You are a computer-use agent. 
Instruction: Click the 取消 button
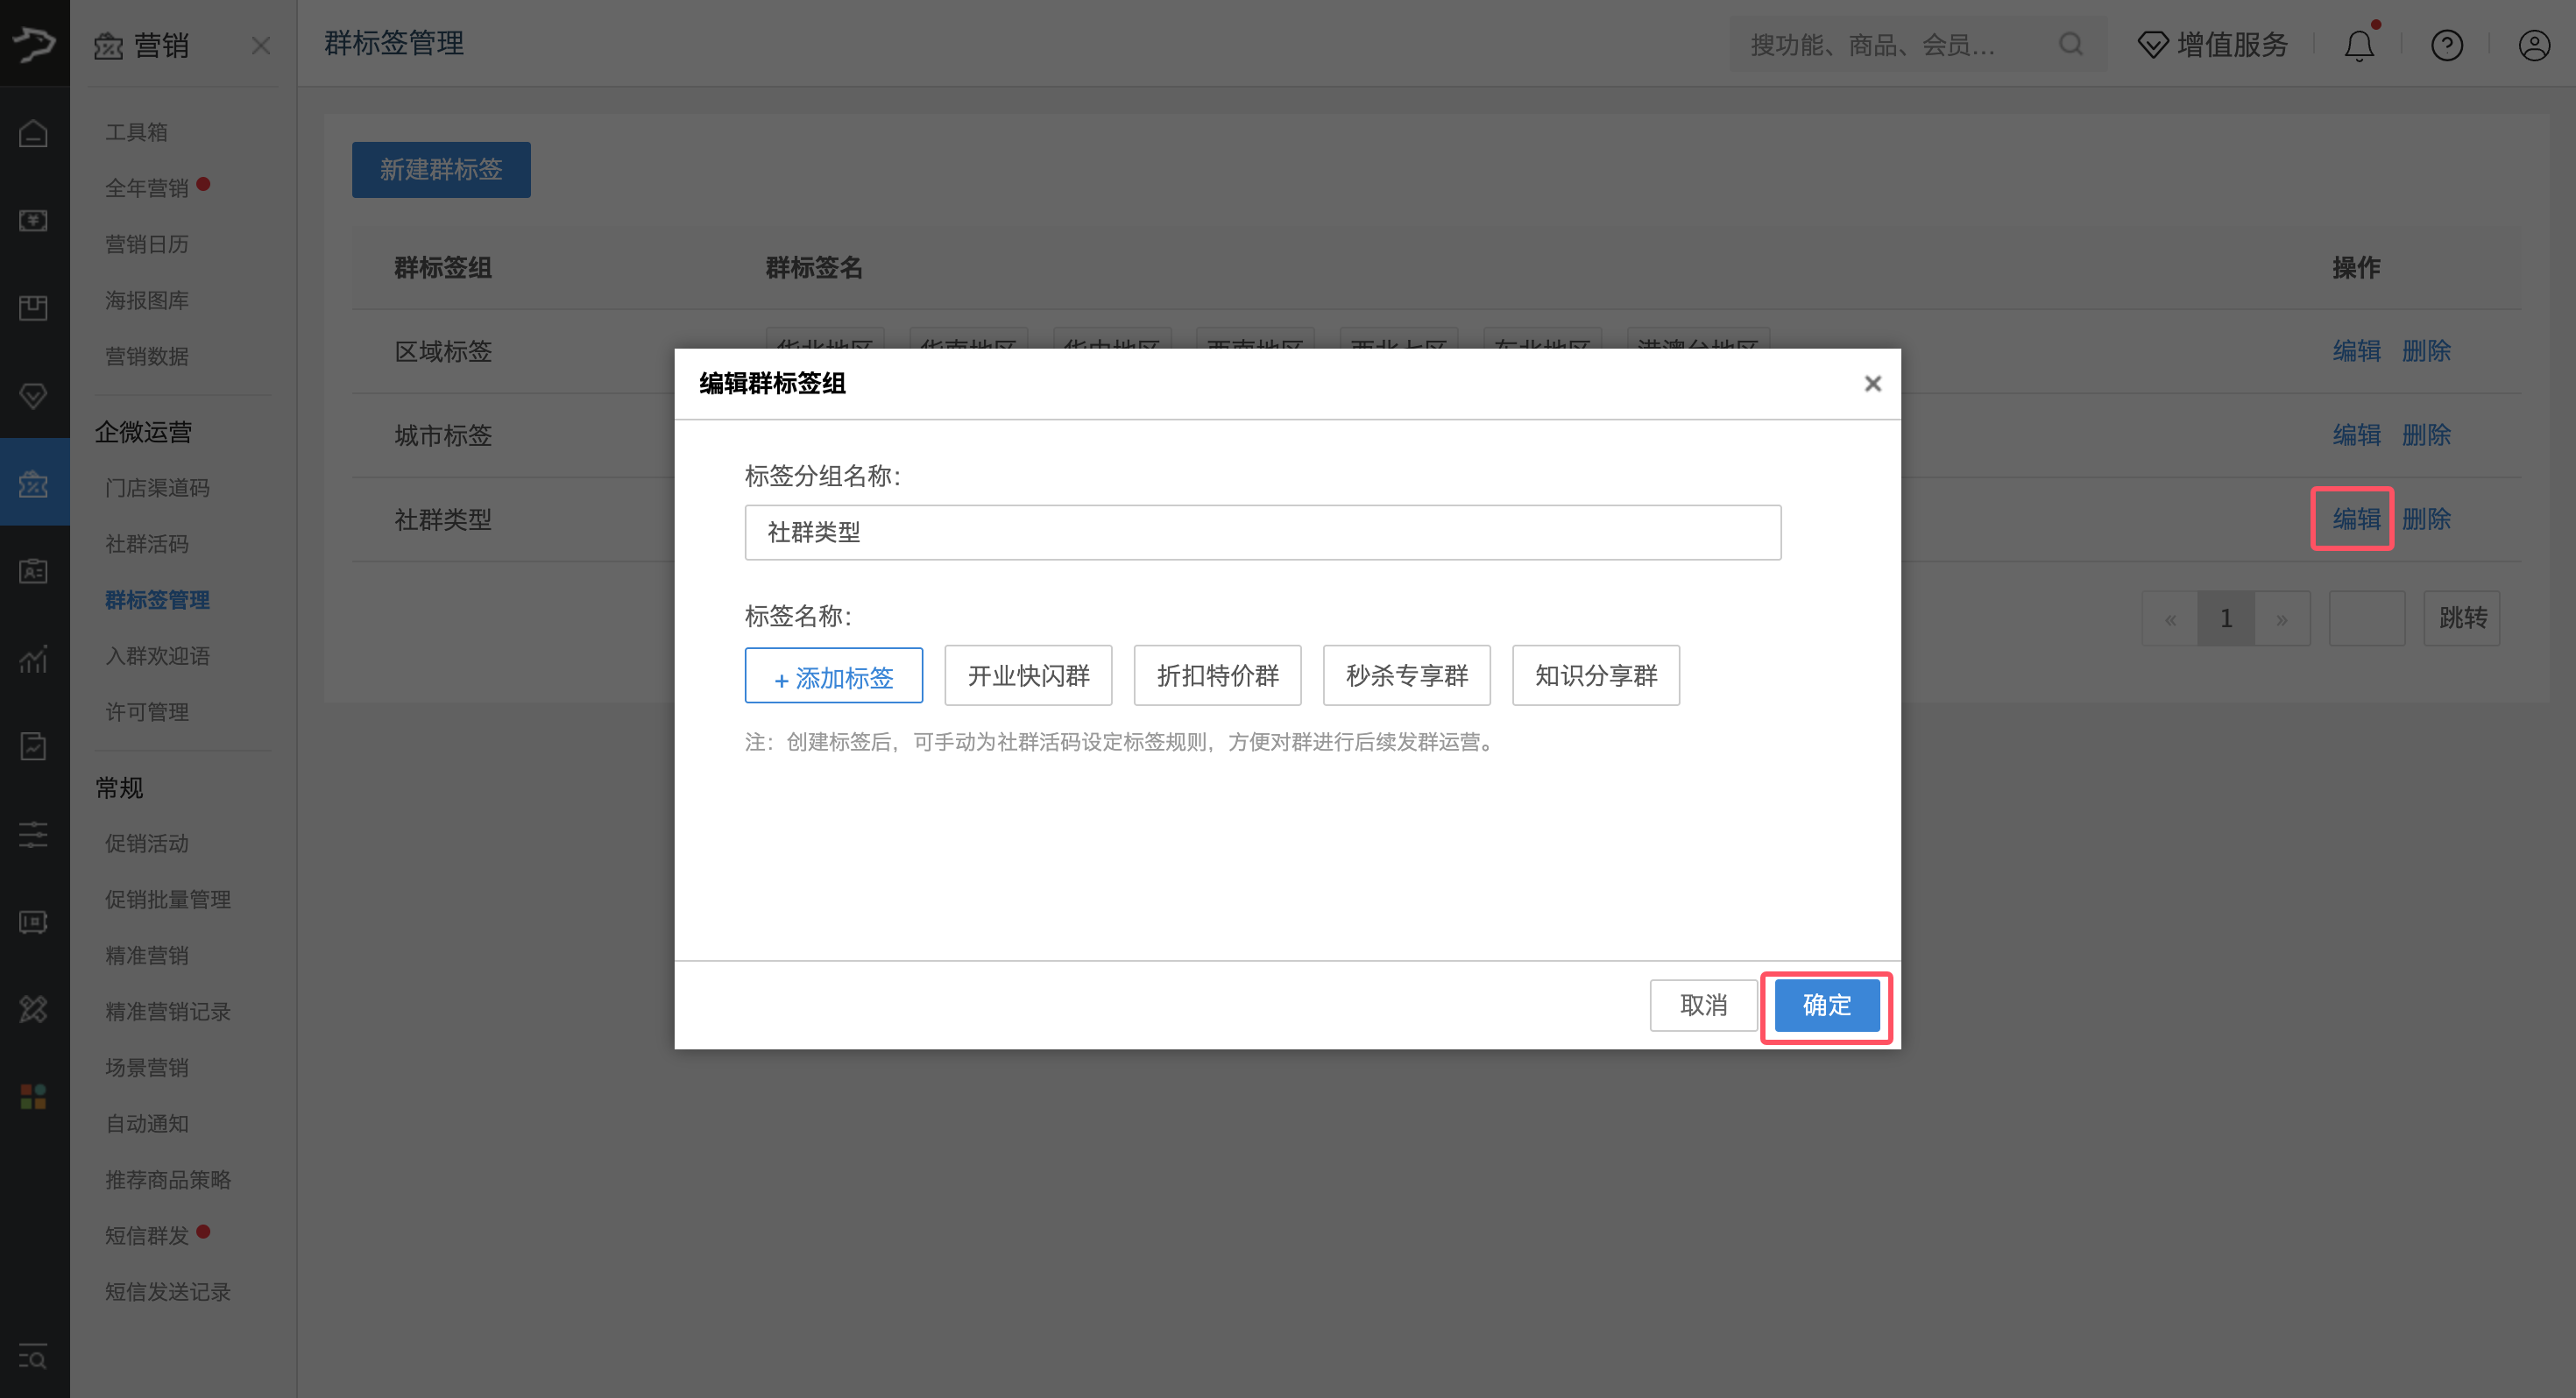coord(1703,1005)
